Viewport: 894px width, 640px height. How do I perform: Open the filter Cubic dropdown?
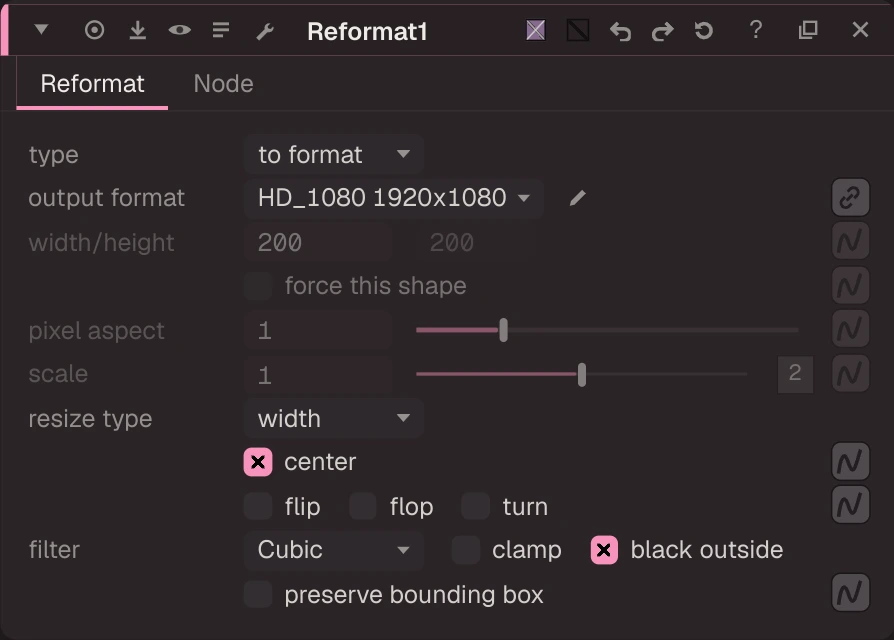click(334, 550)
